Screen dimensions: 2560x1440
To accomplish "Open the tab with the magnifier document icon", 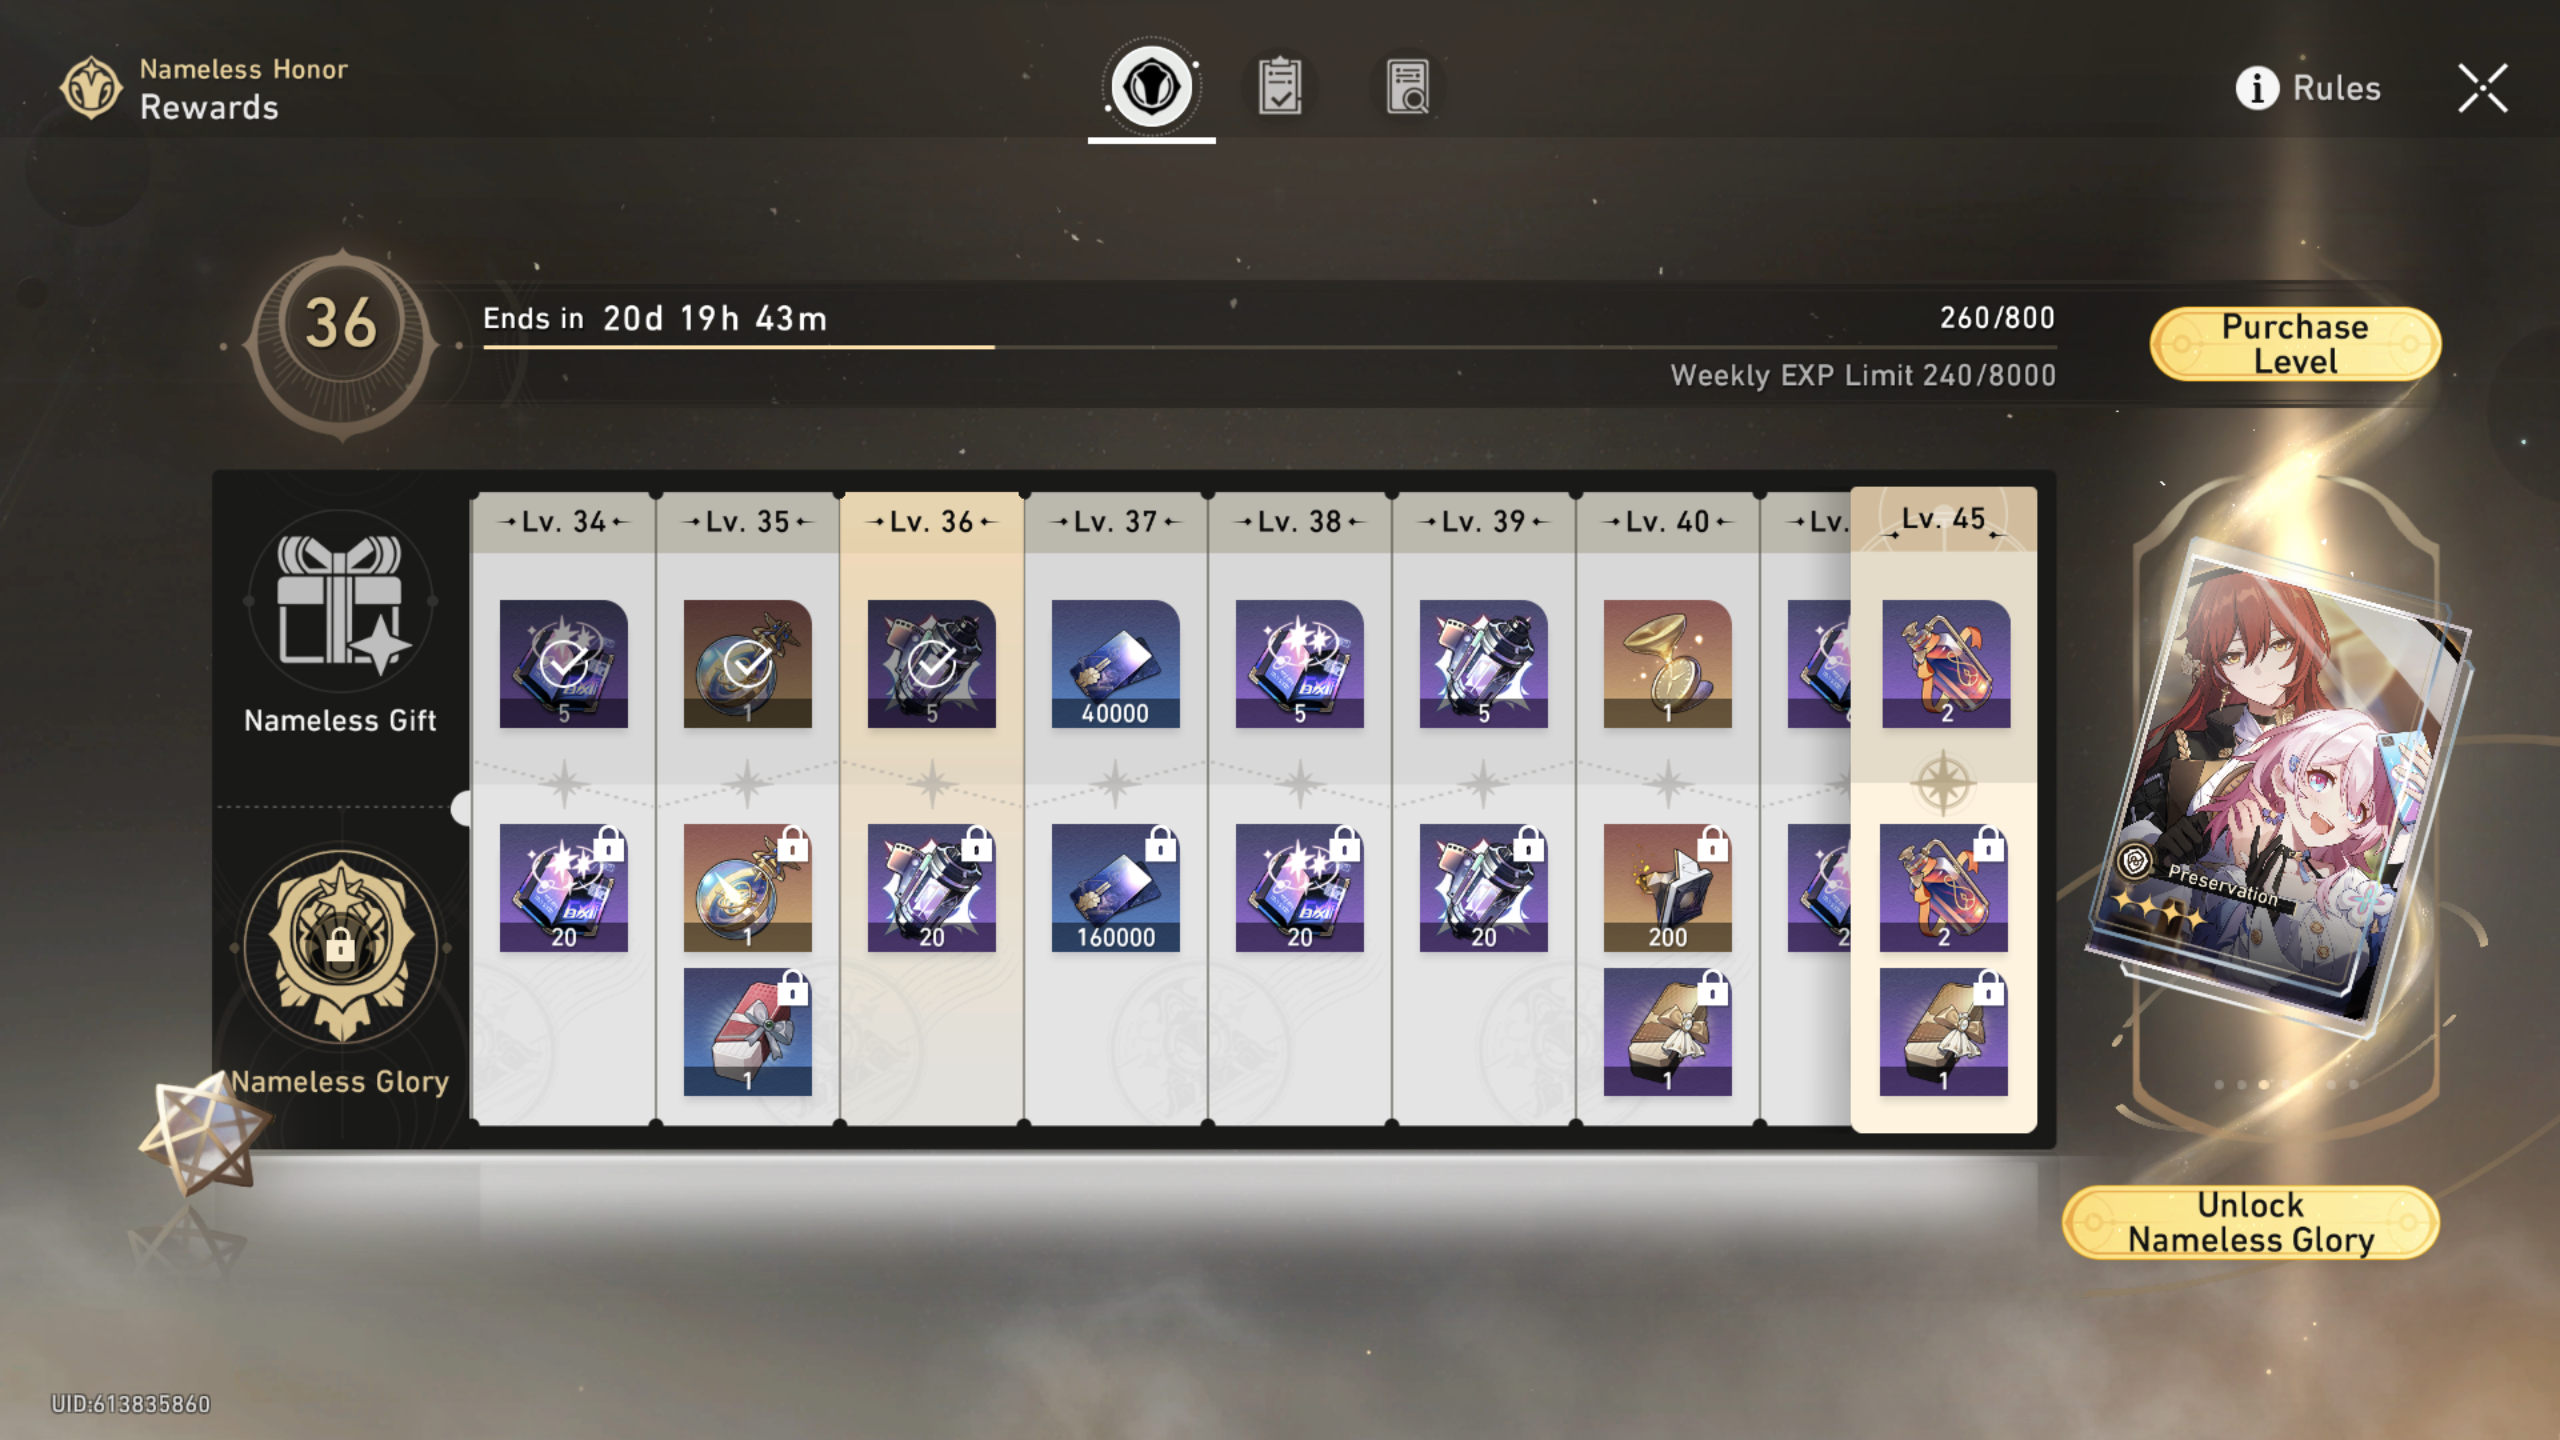I will click(x=1407, y=87).
